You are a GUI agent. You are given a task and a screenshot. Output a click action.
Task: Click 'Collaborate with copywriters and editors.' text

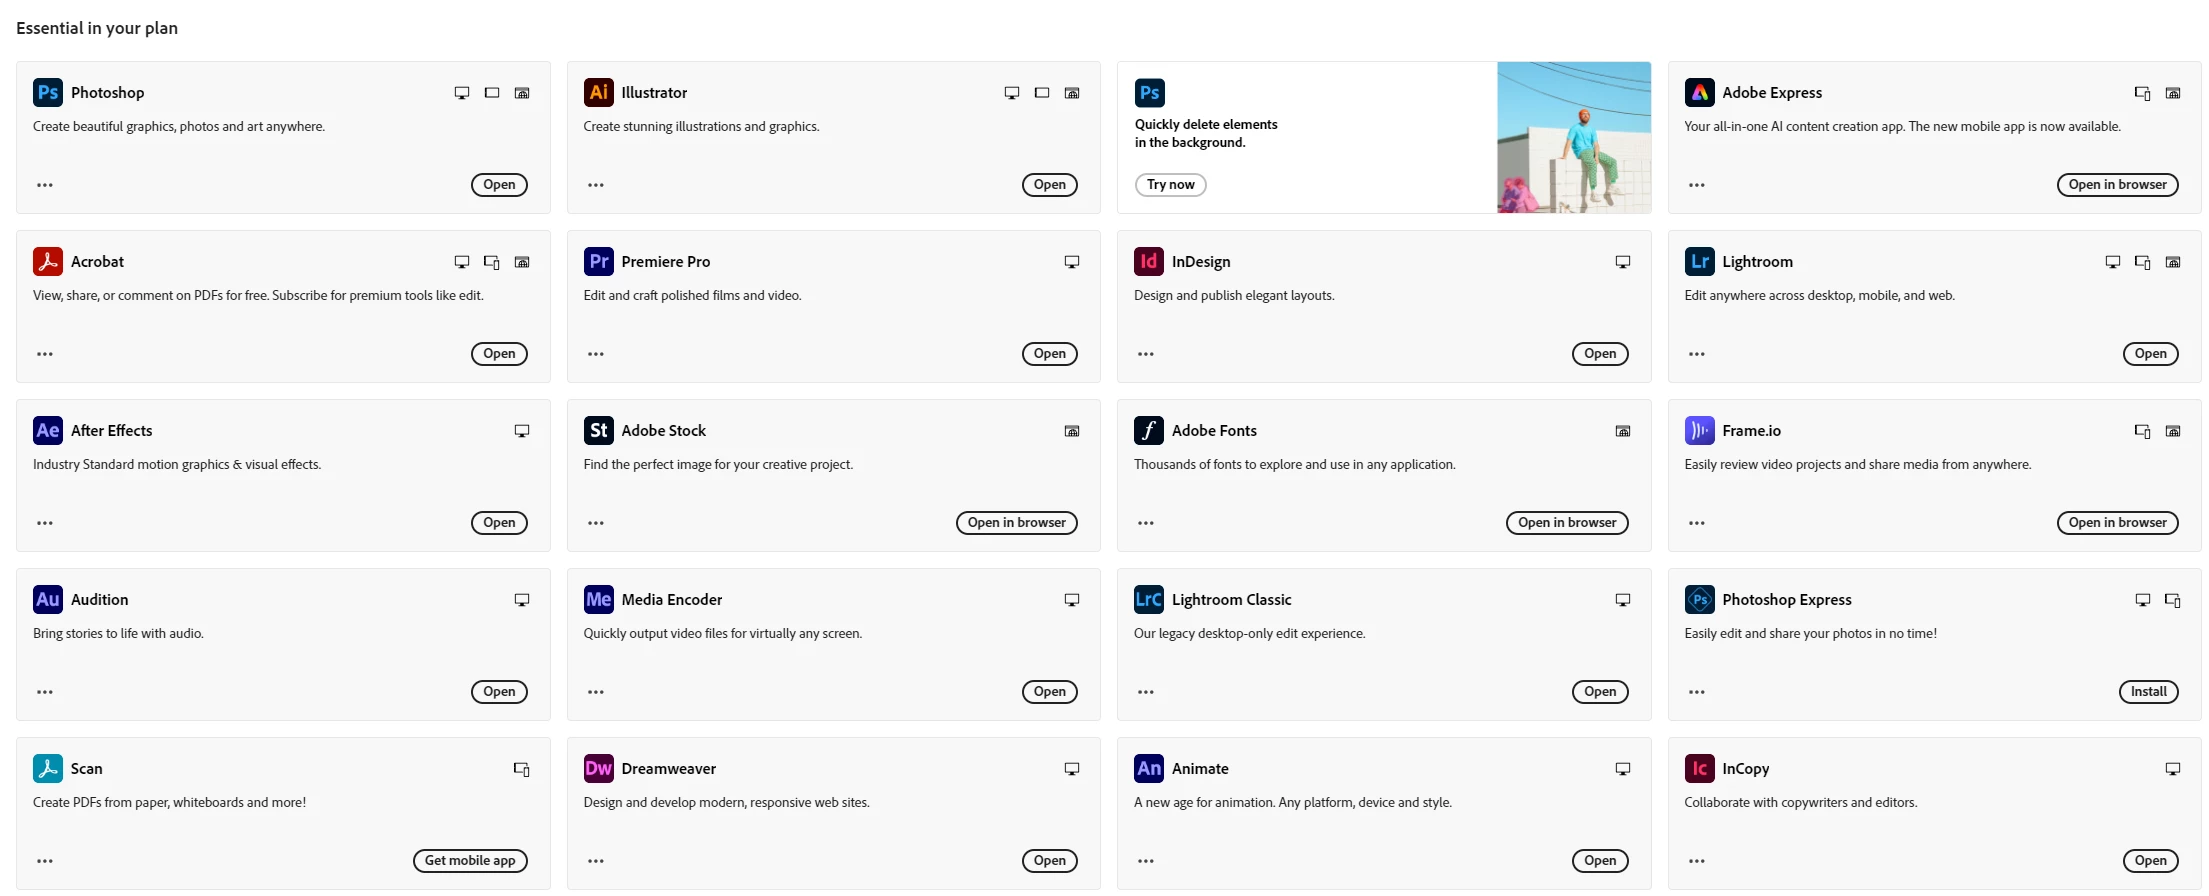pyautogui.click(x=1800, y=803)
